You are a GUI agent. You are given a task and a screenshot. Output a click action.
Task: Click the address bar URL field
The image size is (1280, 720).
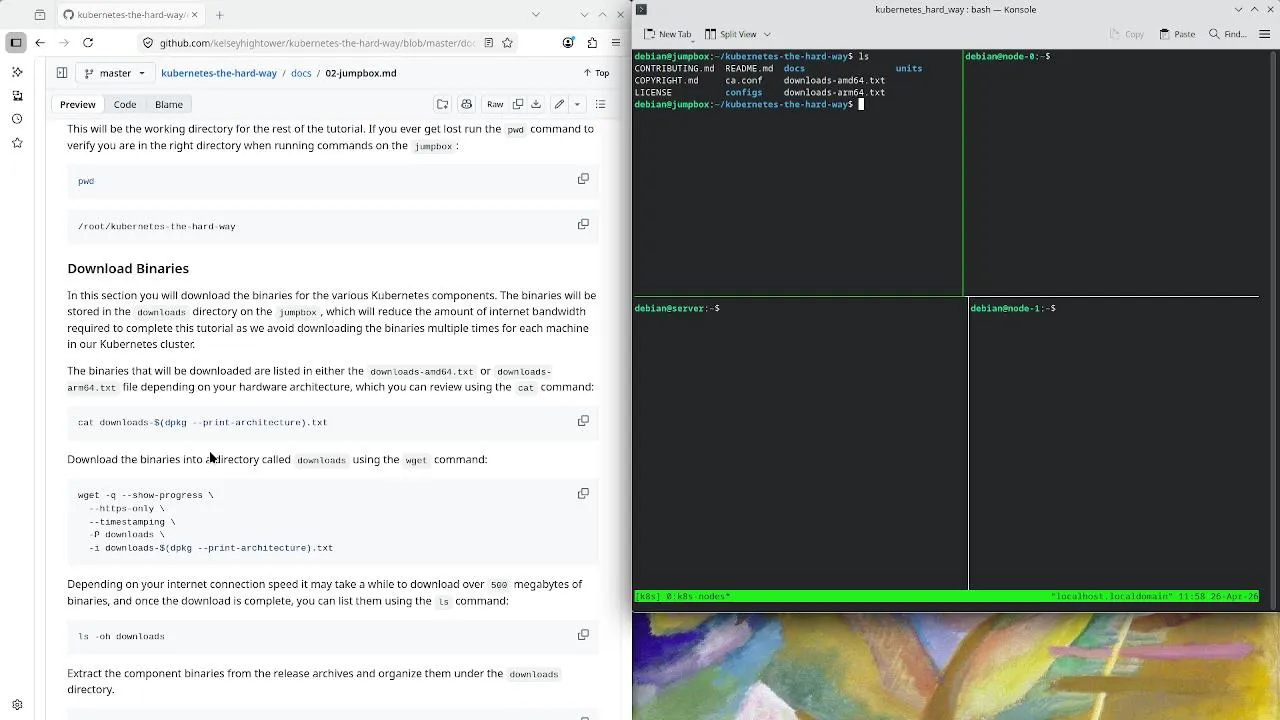point(317,43)
